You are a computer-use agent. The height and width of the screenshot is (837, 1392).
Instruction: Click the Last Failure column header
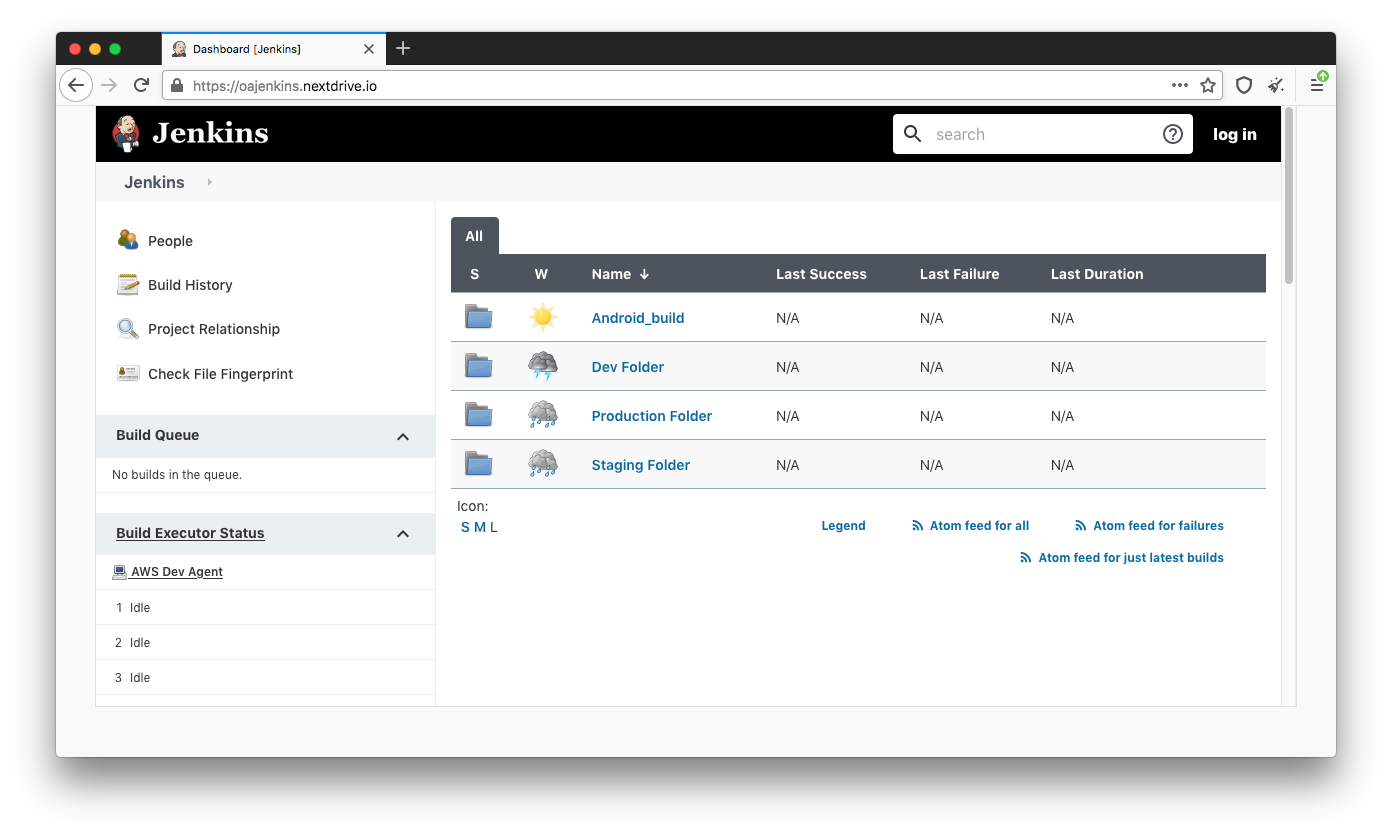(x=959, y=274)
